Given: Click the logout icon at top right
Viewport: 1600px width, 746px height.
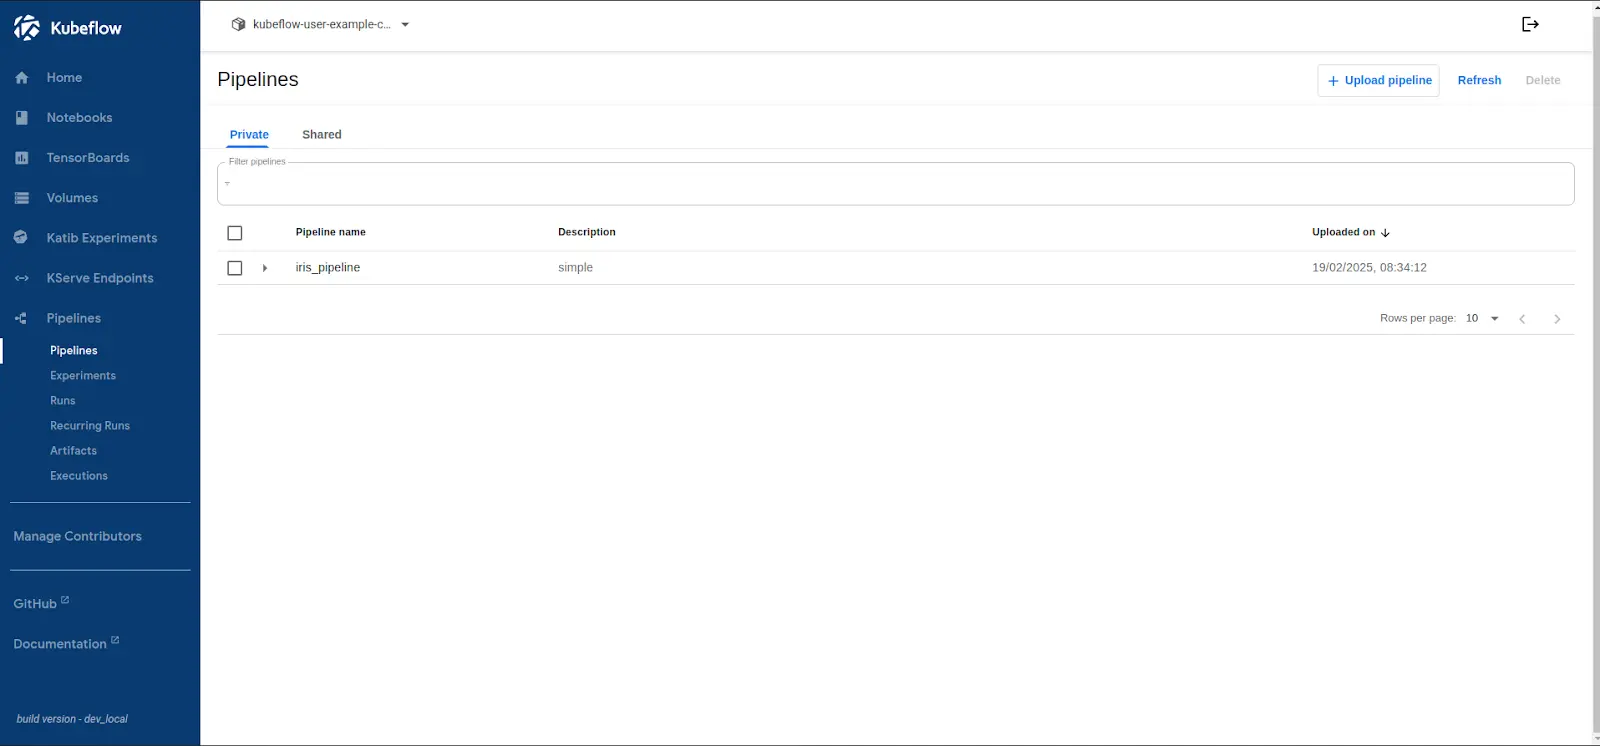Looking at the screenshot, I should (x=1530, y=24).
